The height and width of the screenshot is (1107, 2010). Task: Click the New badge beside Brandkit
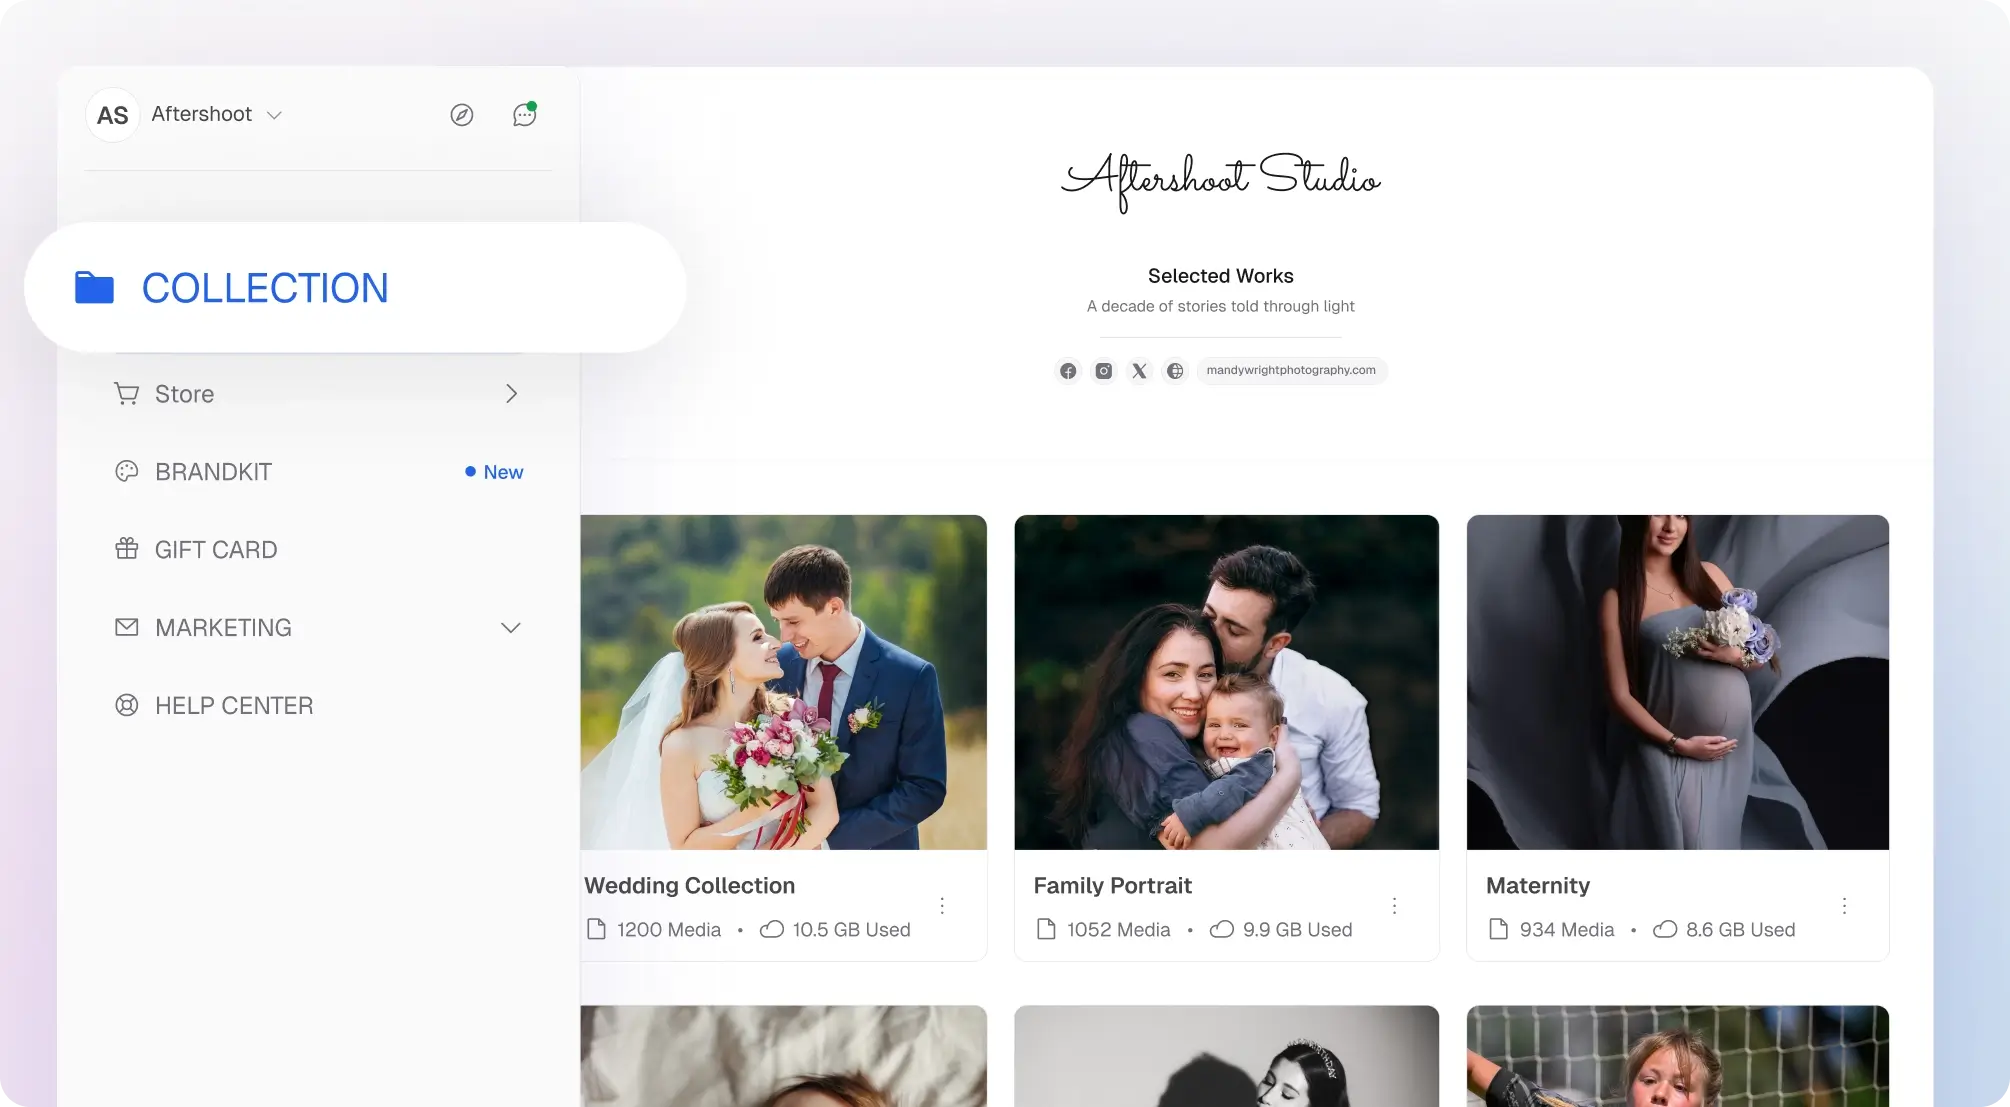(x=494, y=472)
